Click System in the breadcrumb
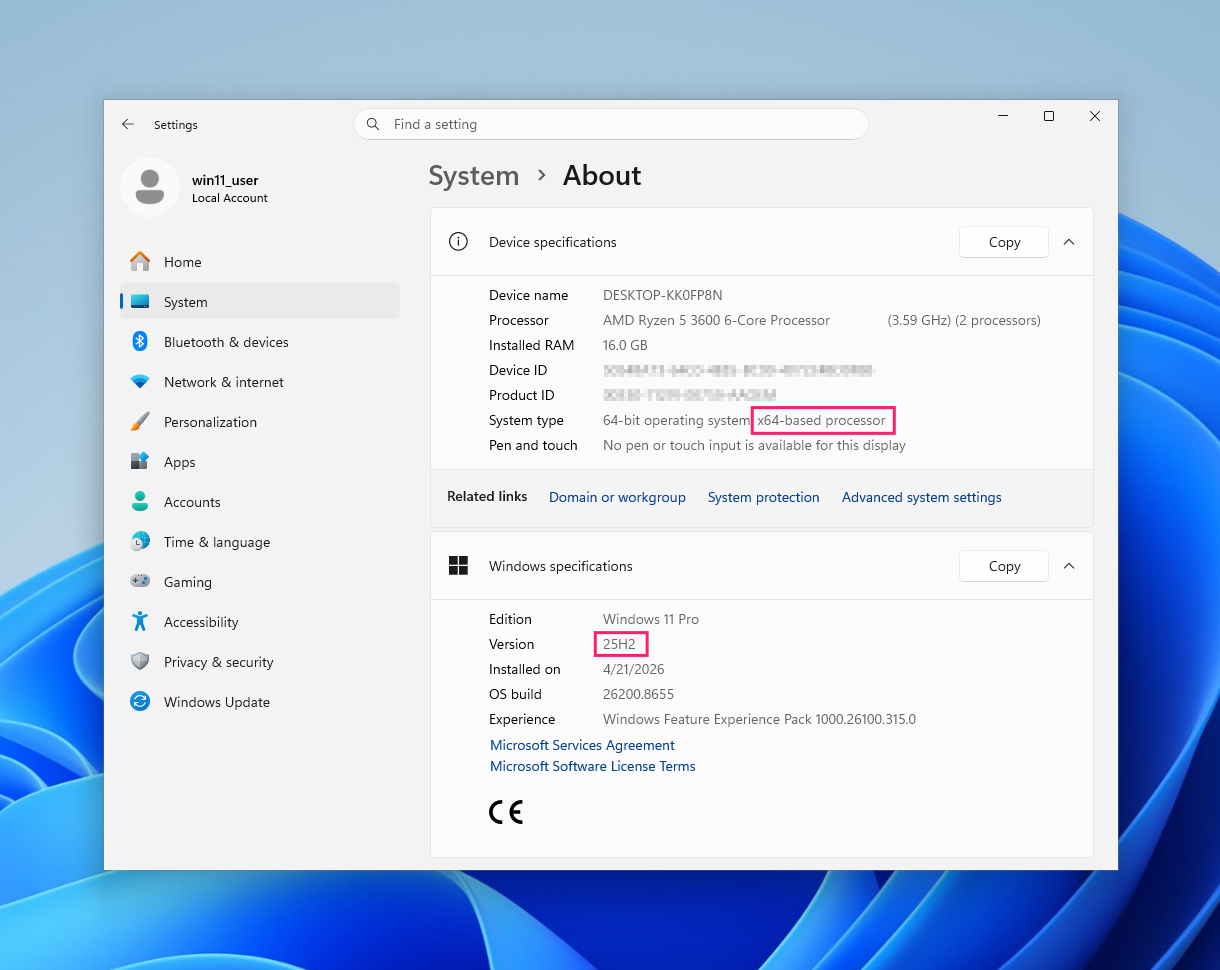 pos(474,175)
